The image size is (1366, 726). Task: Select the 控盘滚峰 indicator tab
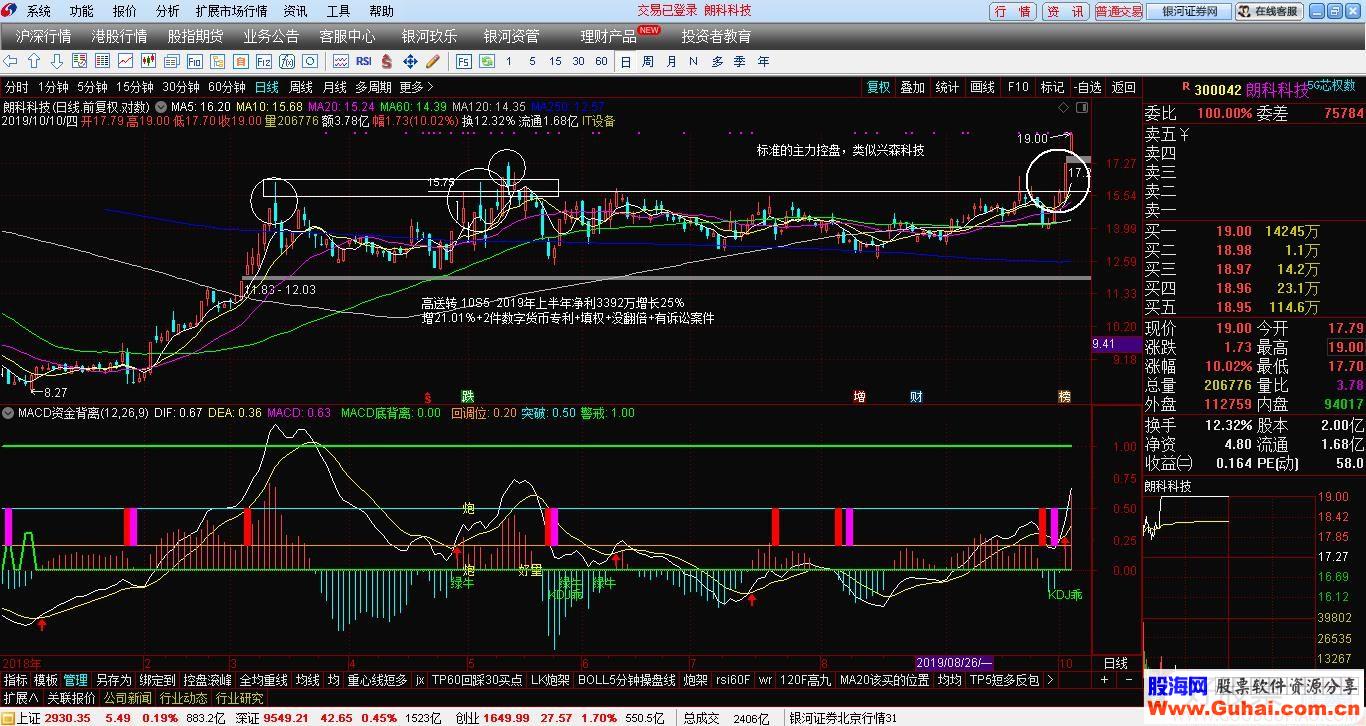pos(207,680)
